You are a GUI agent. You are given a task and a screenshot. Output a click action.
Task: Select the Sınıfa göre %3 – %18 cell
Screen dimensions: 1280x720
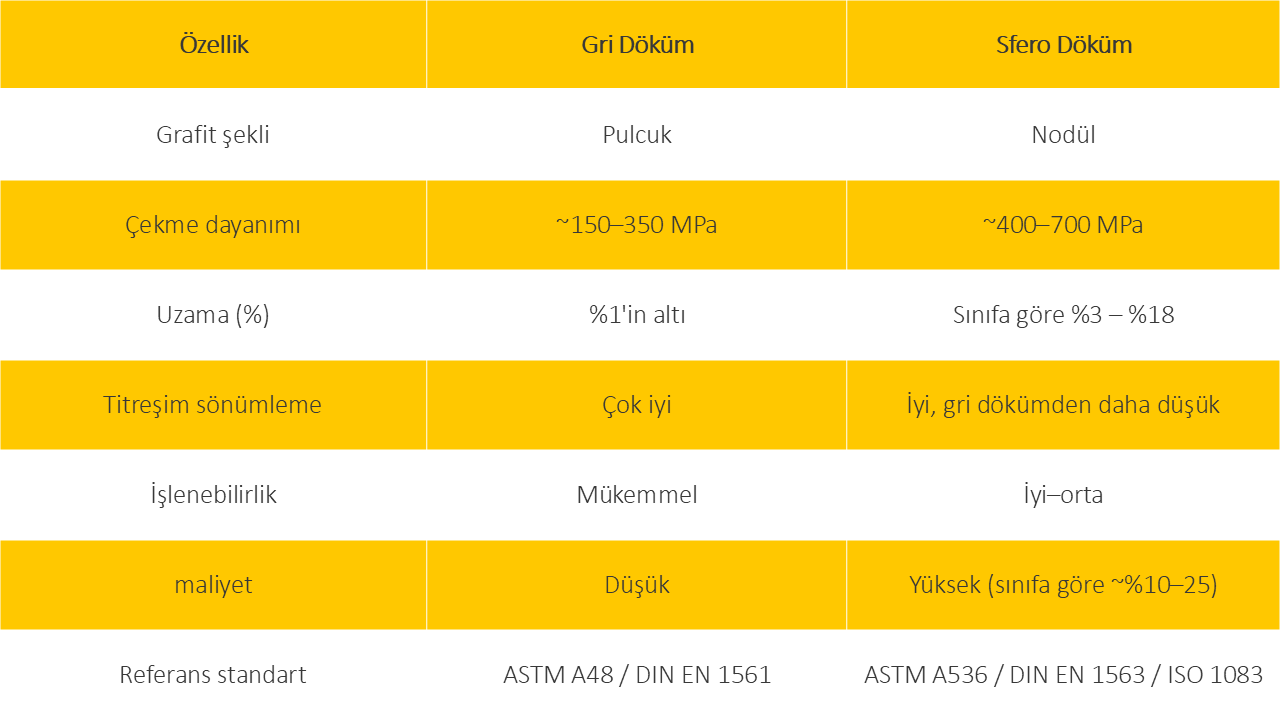(x=1063, y=315)
